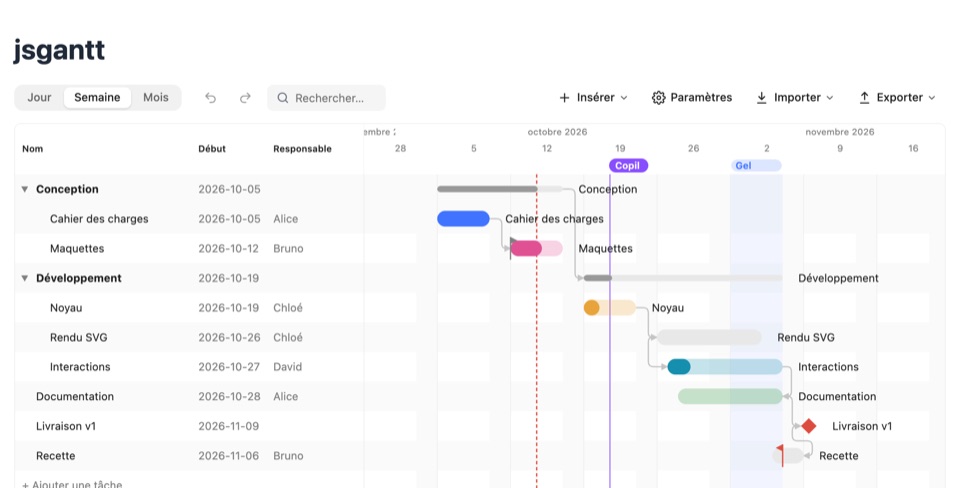Screen dimensions: 960x488
Task: Select Noyau row in task list
Action: pyautogui.click(x=189, y=307)
